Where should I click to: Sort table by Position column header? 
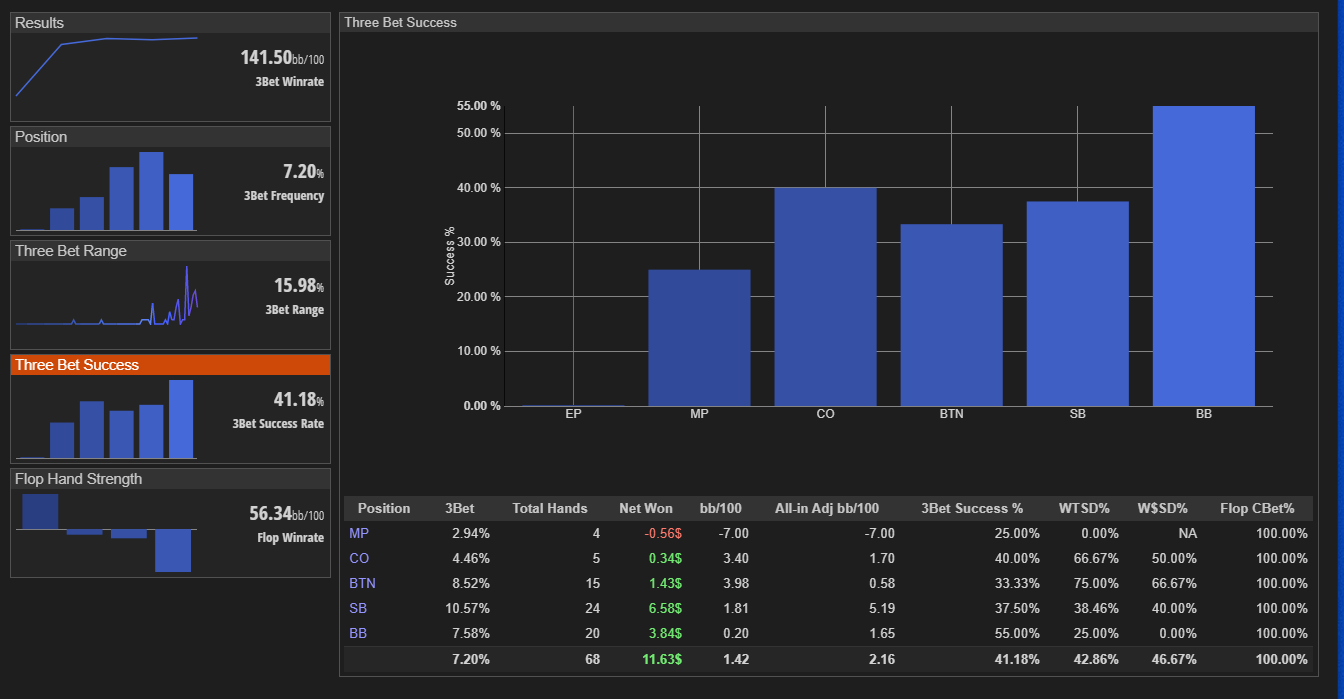[x=384, y=508]
